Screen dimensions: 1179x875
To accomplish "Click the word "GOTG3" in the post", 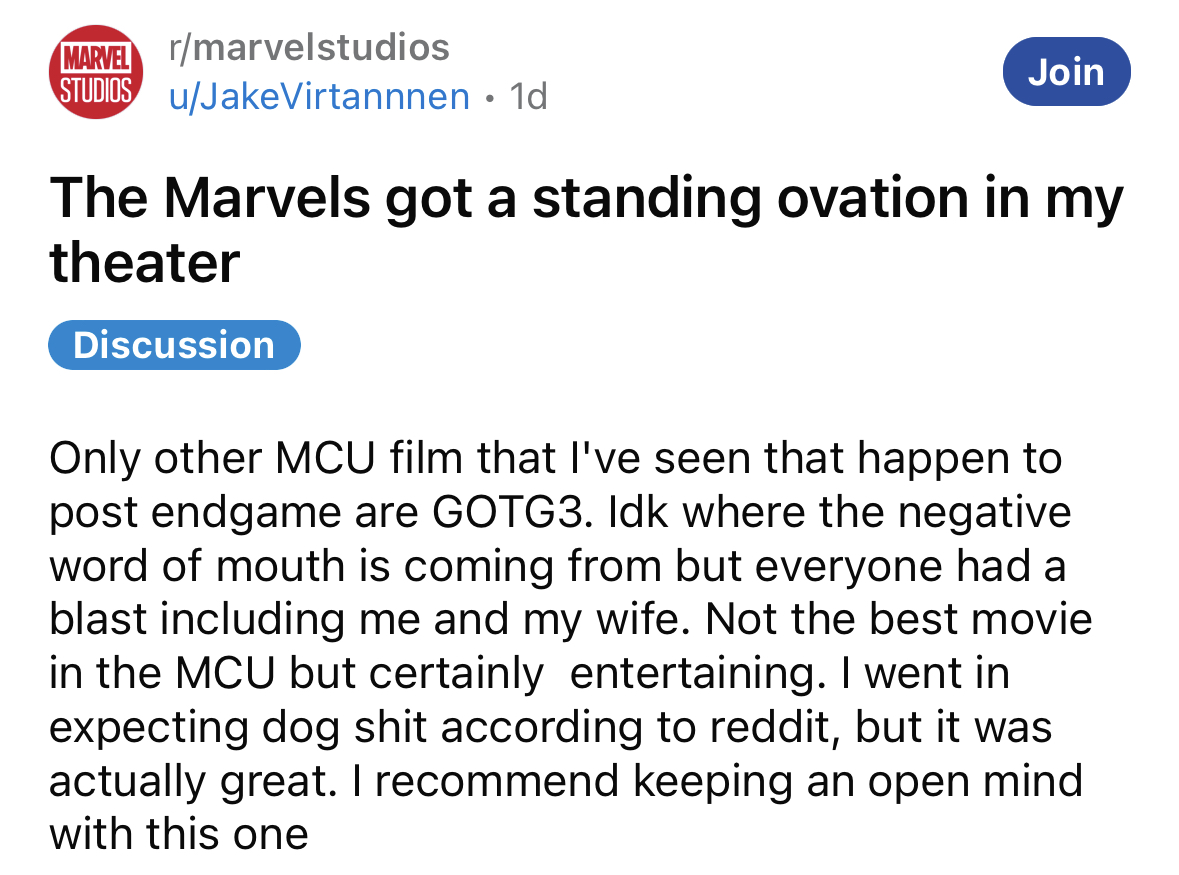I will tap(515, 513).
